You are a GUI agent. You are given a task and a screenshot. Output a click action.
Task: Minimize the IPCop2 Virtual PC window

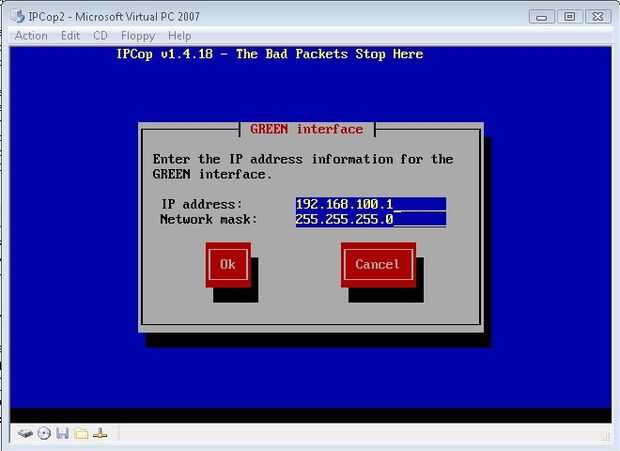coord(541,17)
